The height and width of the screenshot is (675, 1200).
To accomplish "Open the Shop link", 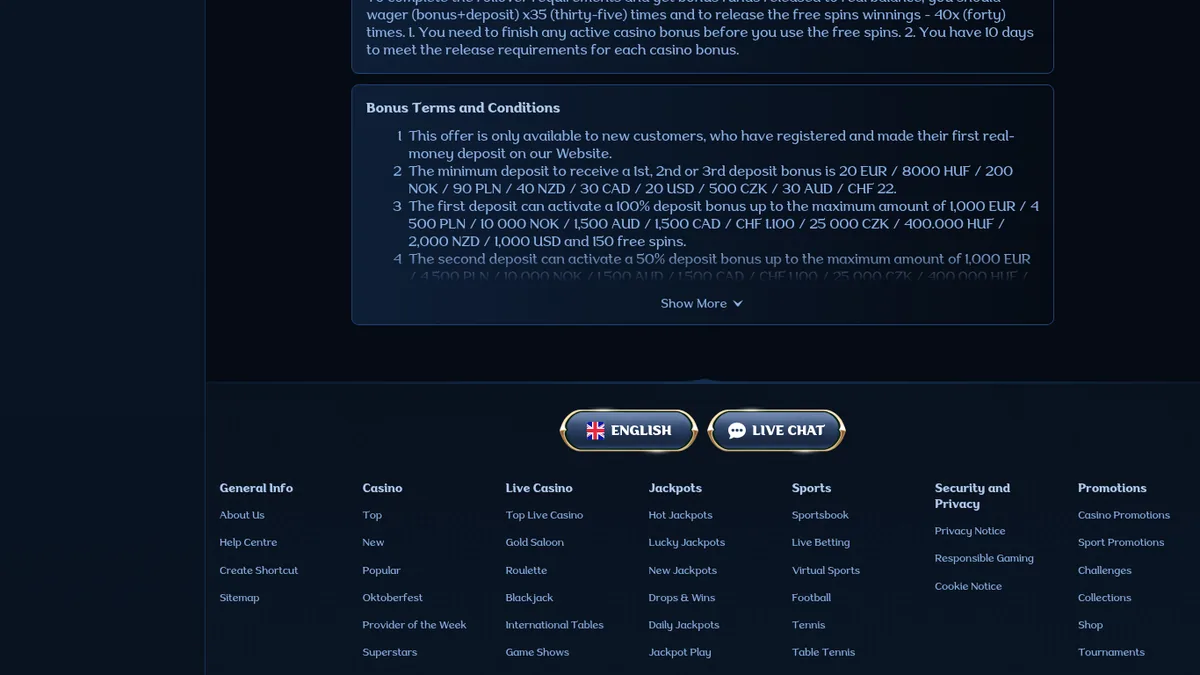I will (x=1091, y=625).
